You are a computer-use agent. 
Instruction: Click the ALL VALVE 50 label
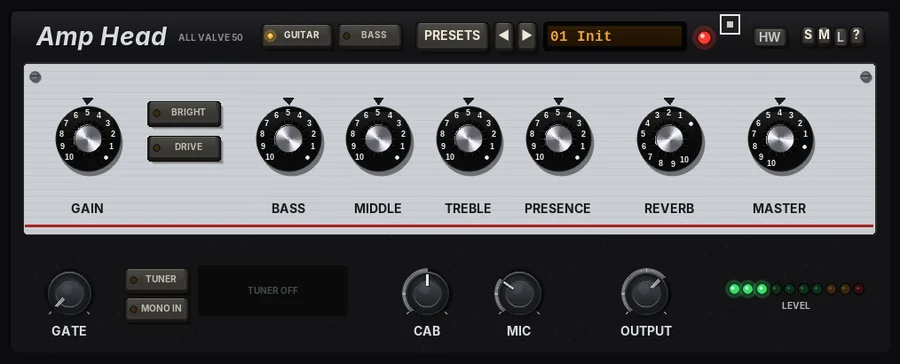coord(211,38)
